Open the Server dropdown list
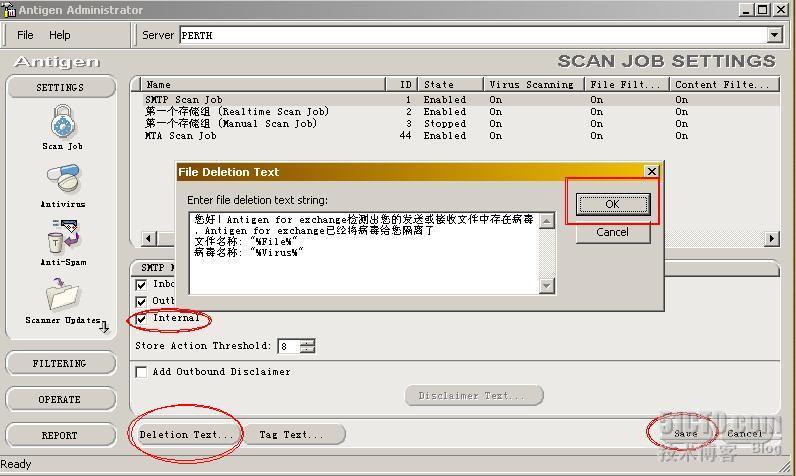Image resolution: width=796 pixels, height=476 pixels. pyautogui.click(x=774, y=35)
